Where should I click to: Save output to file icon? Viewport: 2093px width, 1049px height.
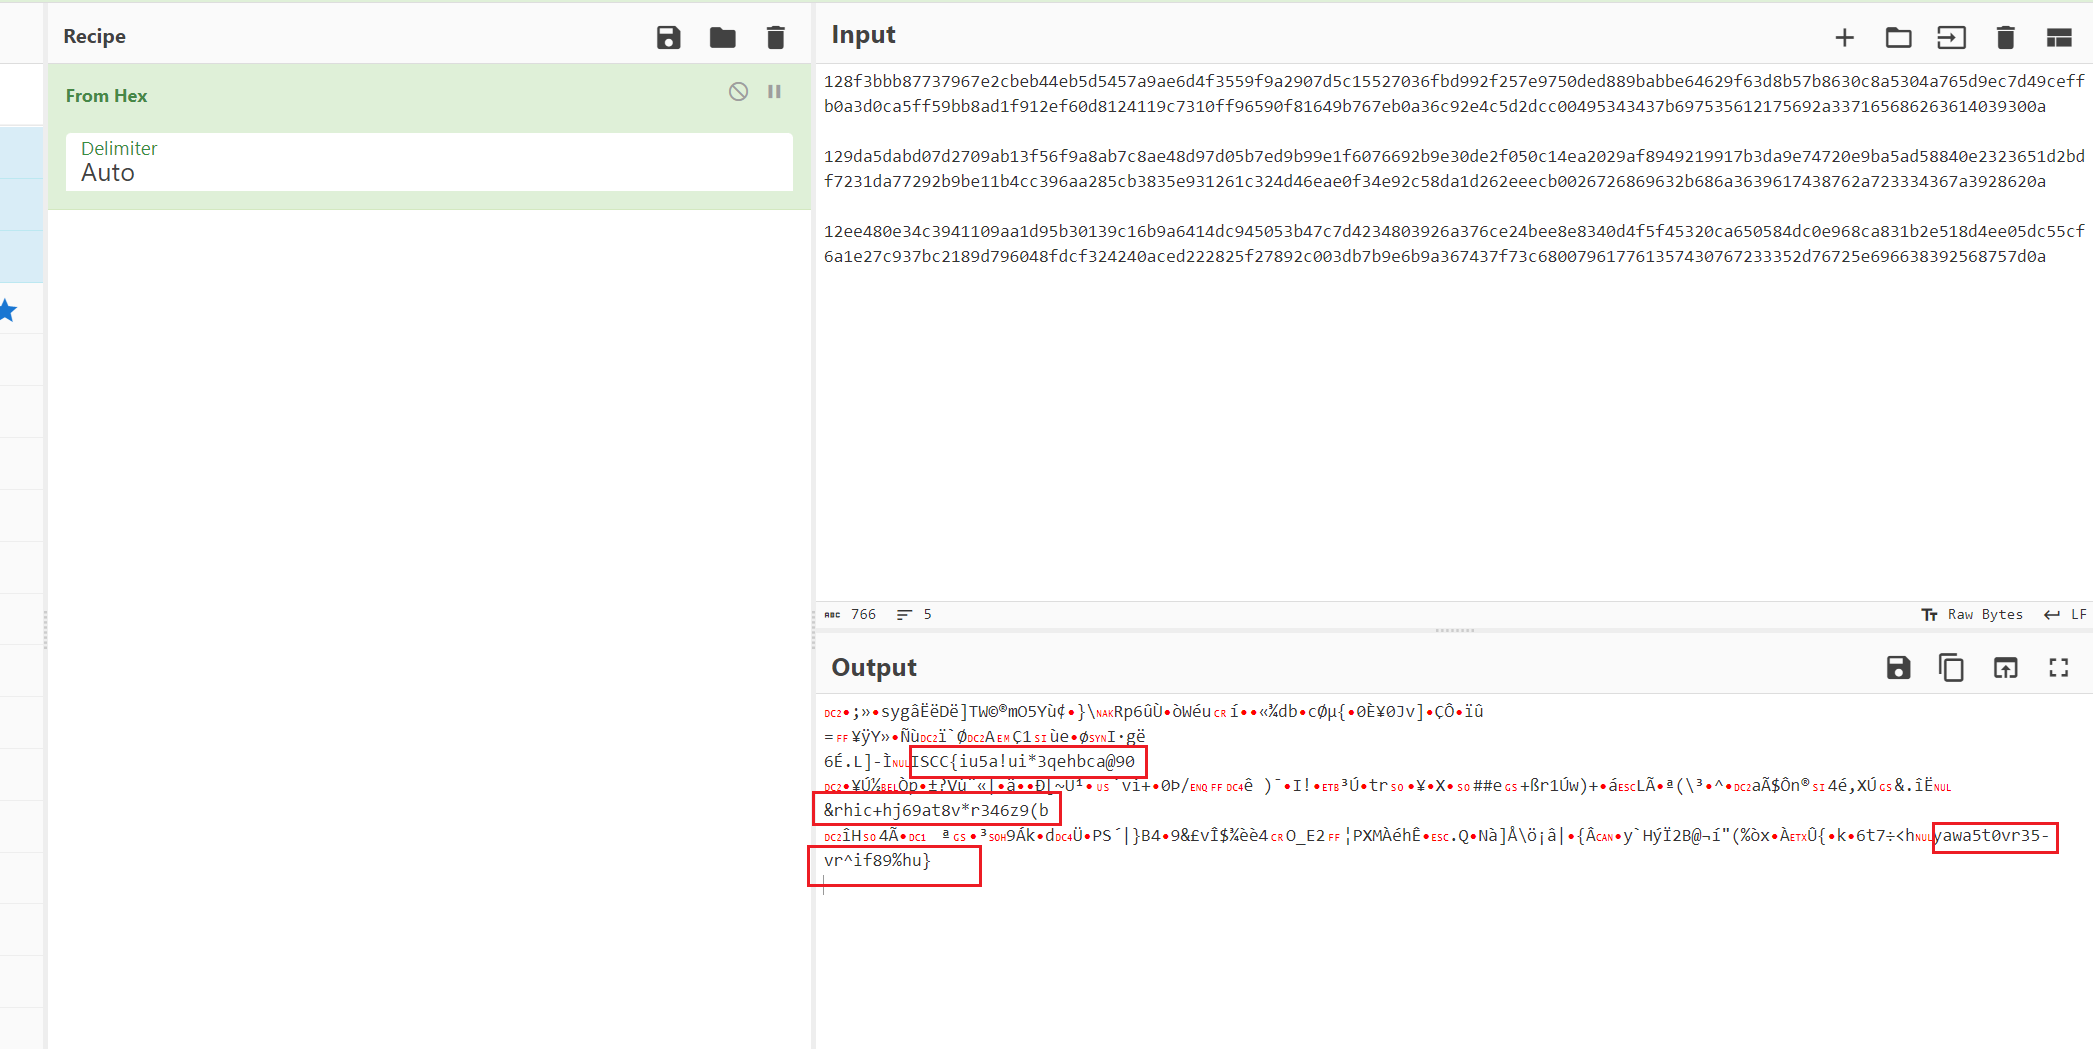click(1898, 668)
